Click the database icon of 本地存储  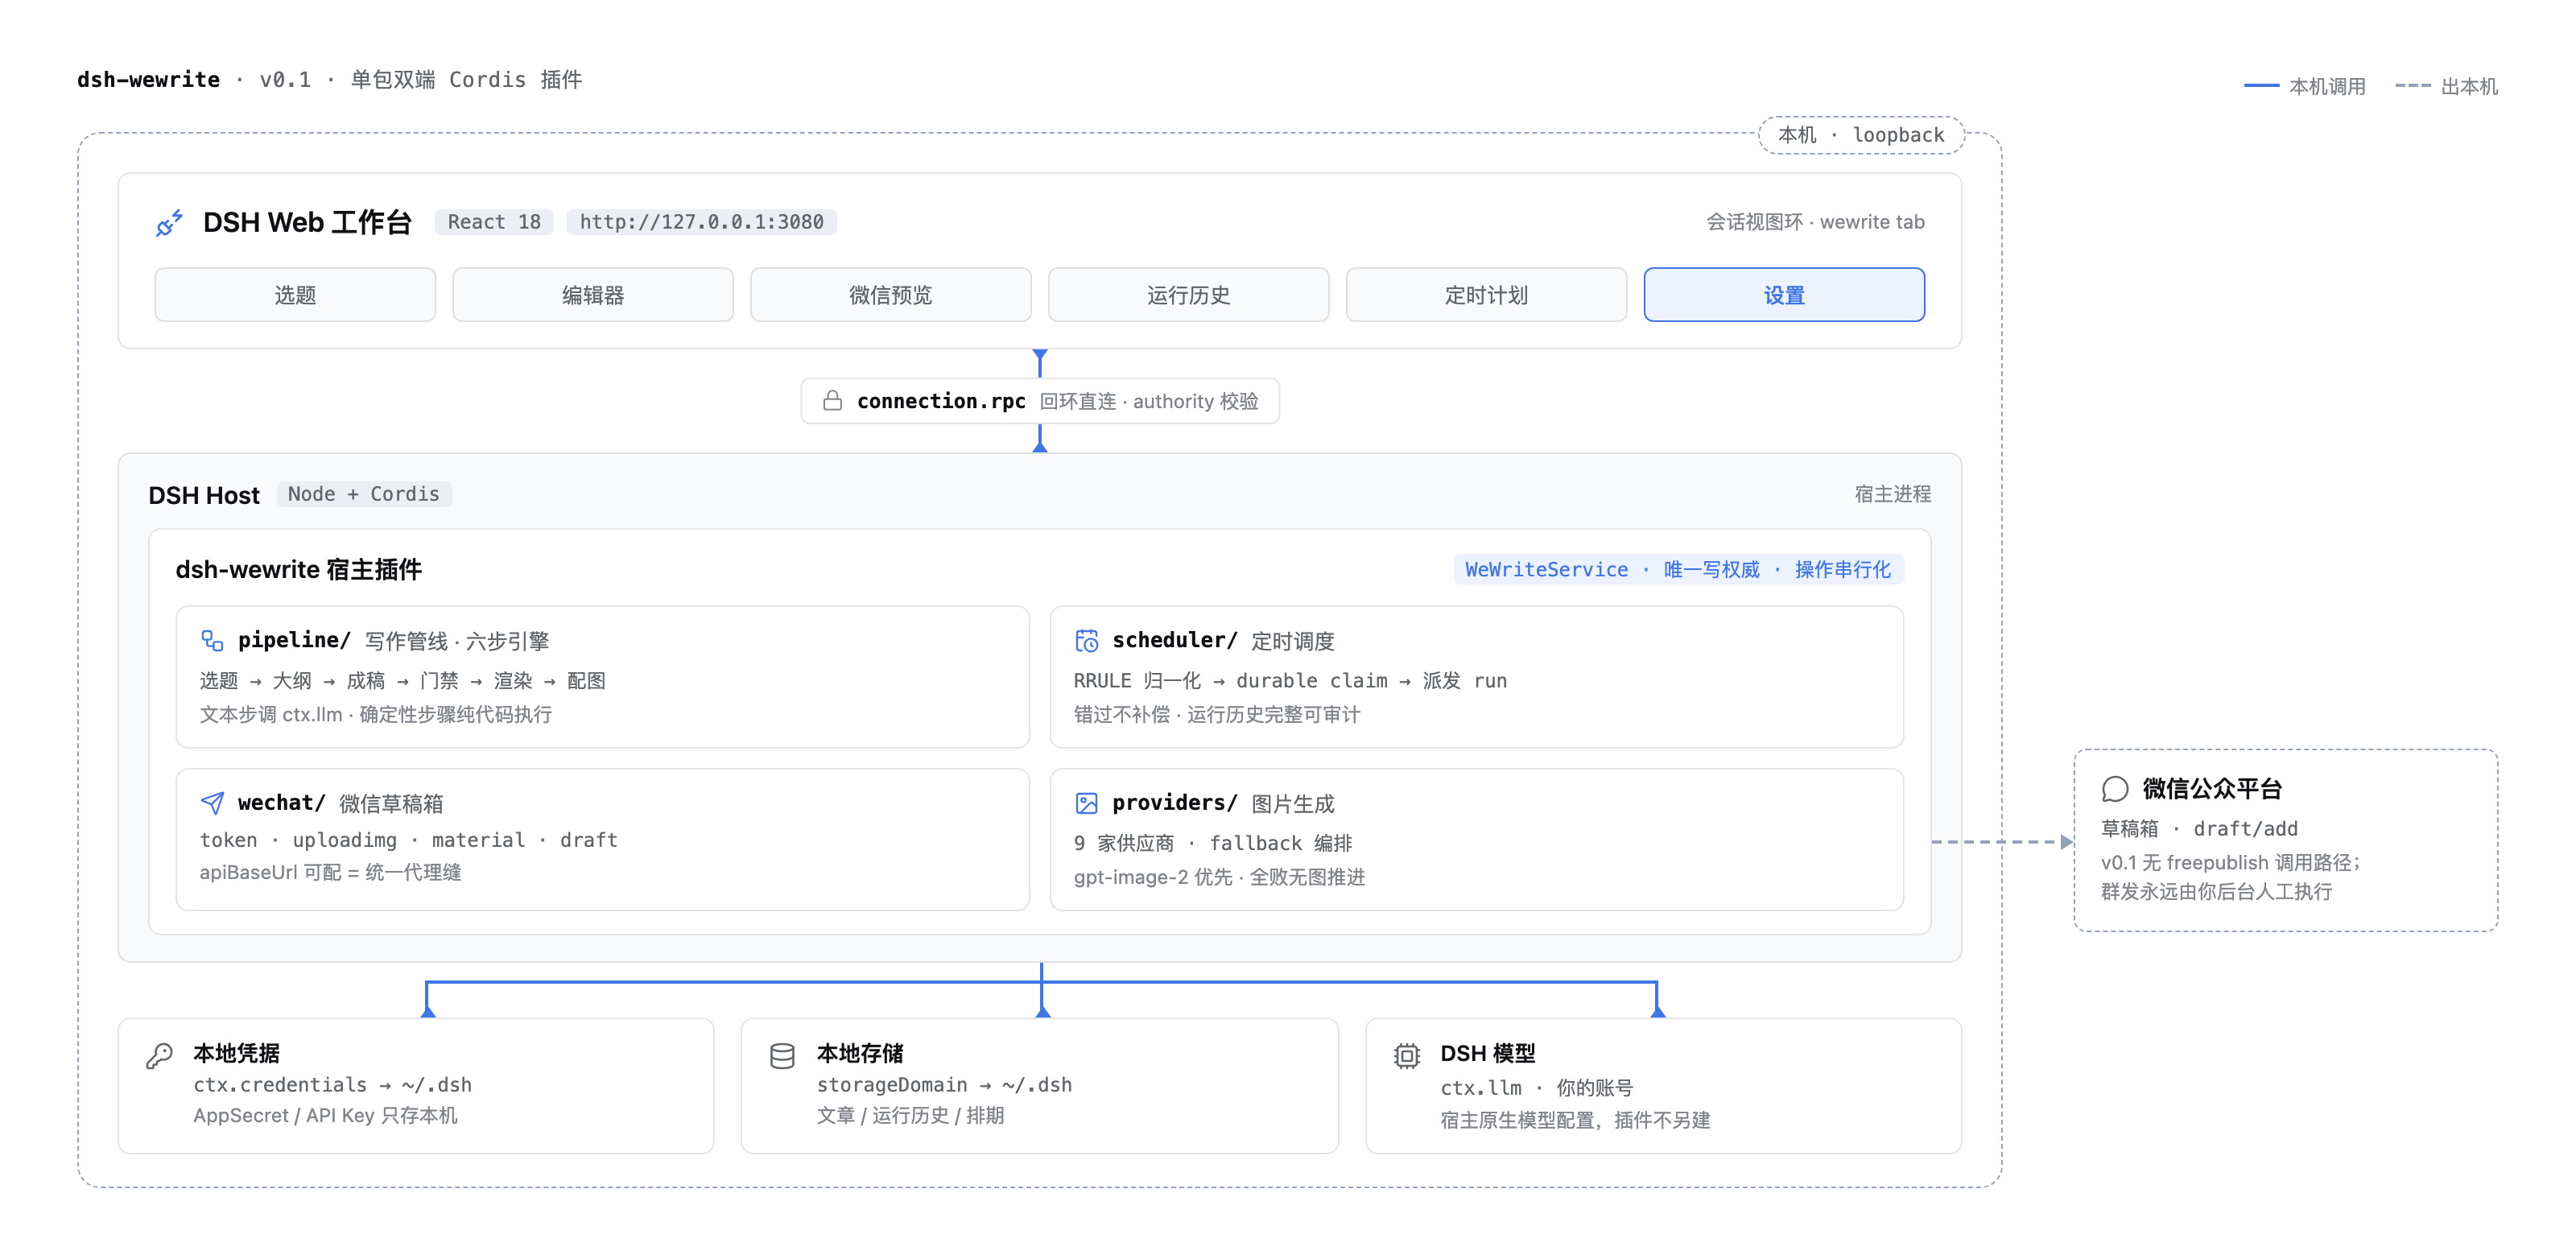pyautogui.click(x=782, y=1055)
